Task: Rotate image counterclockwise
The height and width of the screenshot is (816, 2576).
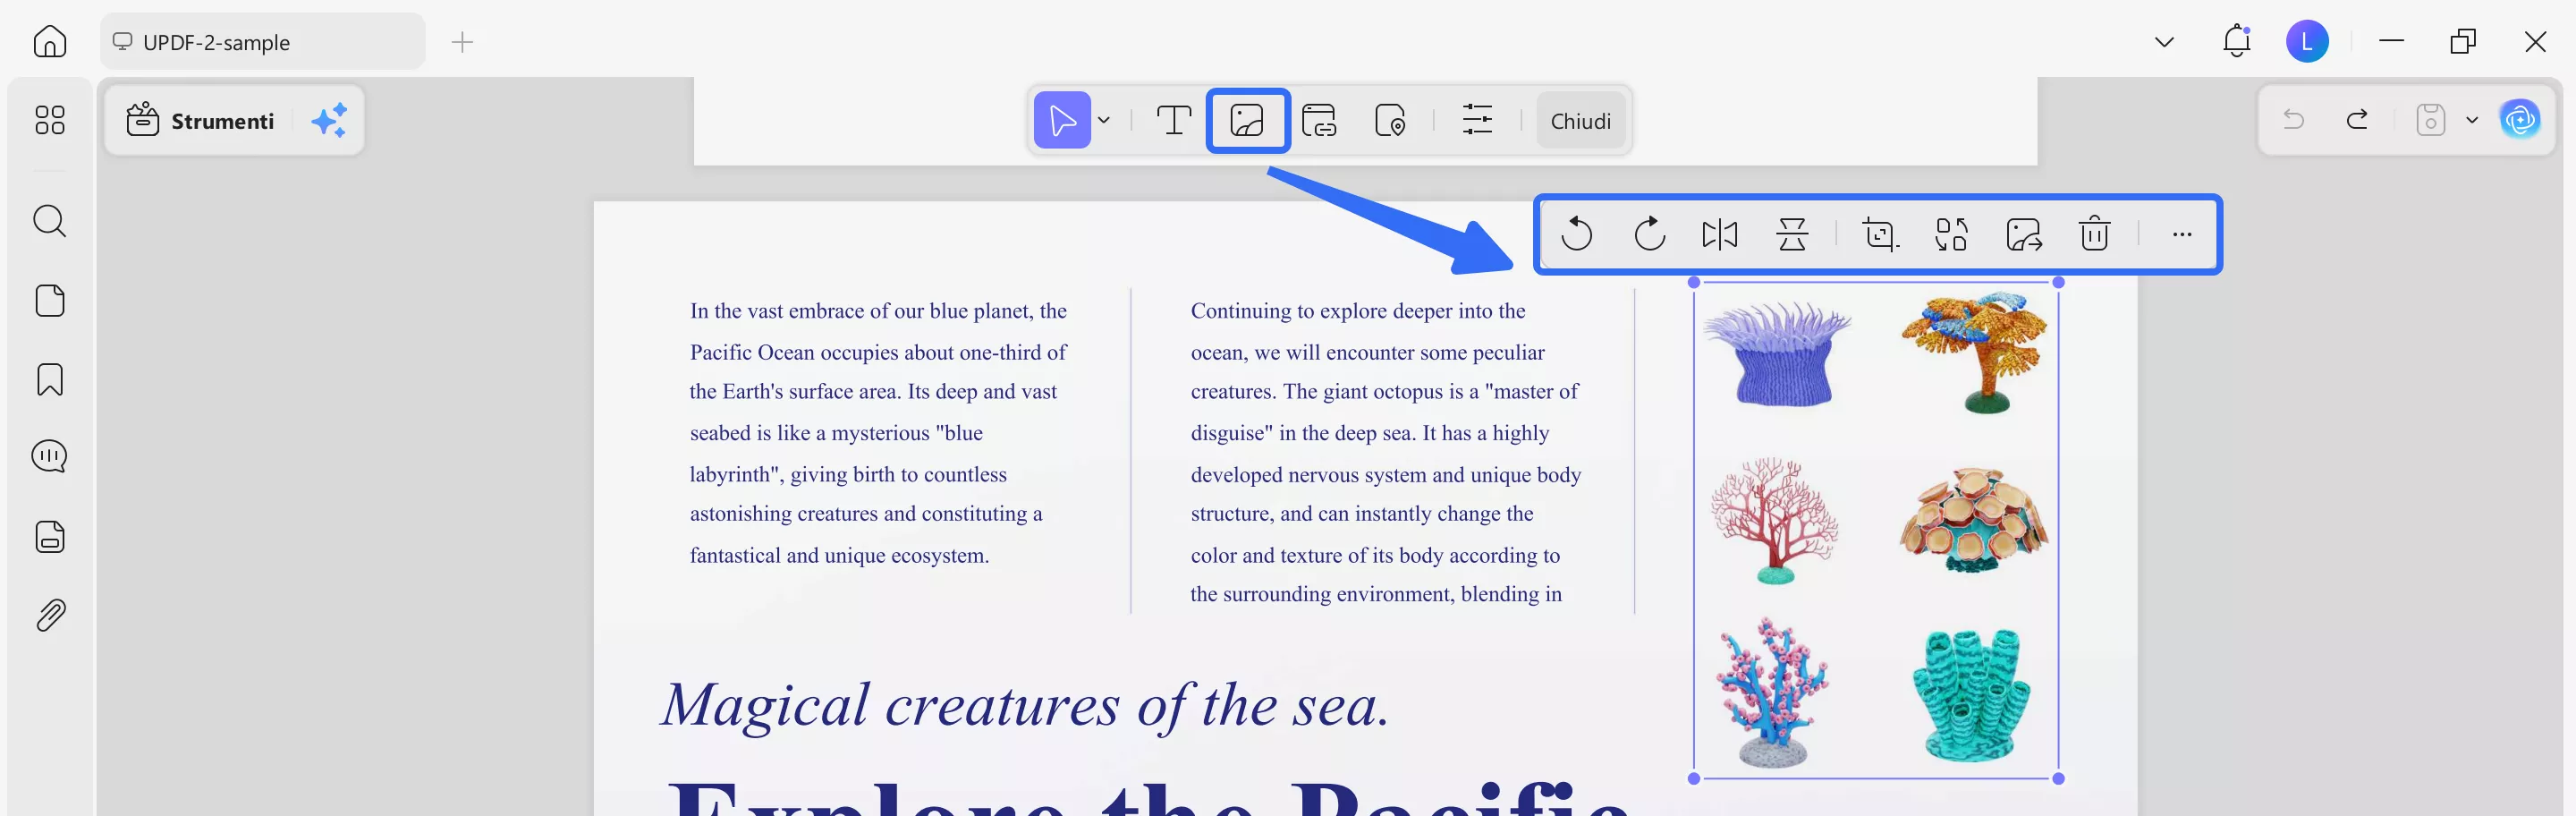Action: click(x=1577, y=235)
